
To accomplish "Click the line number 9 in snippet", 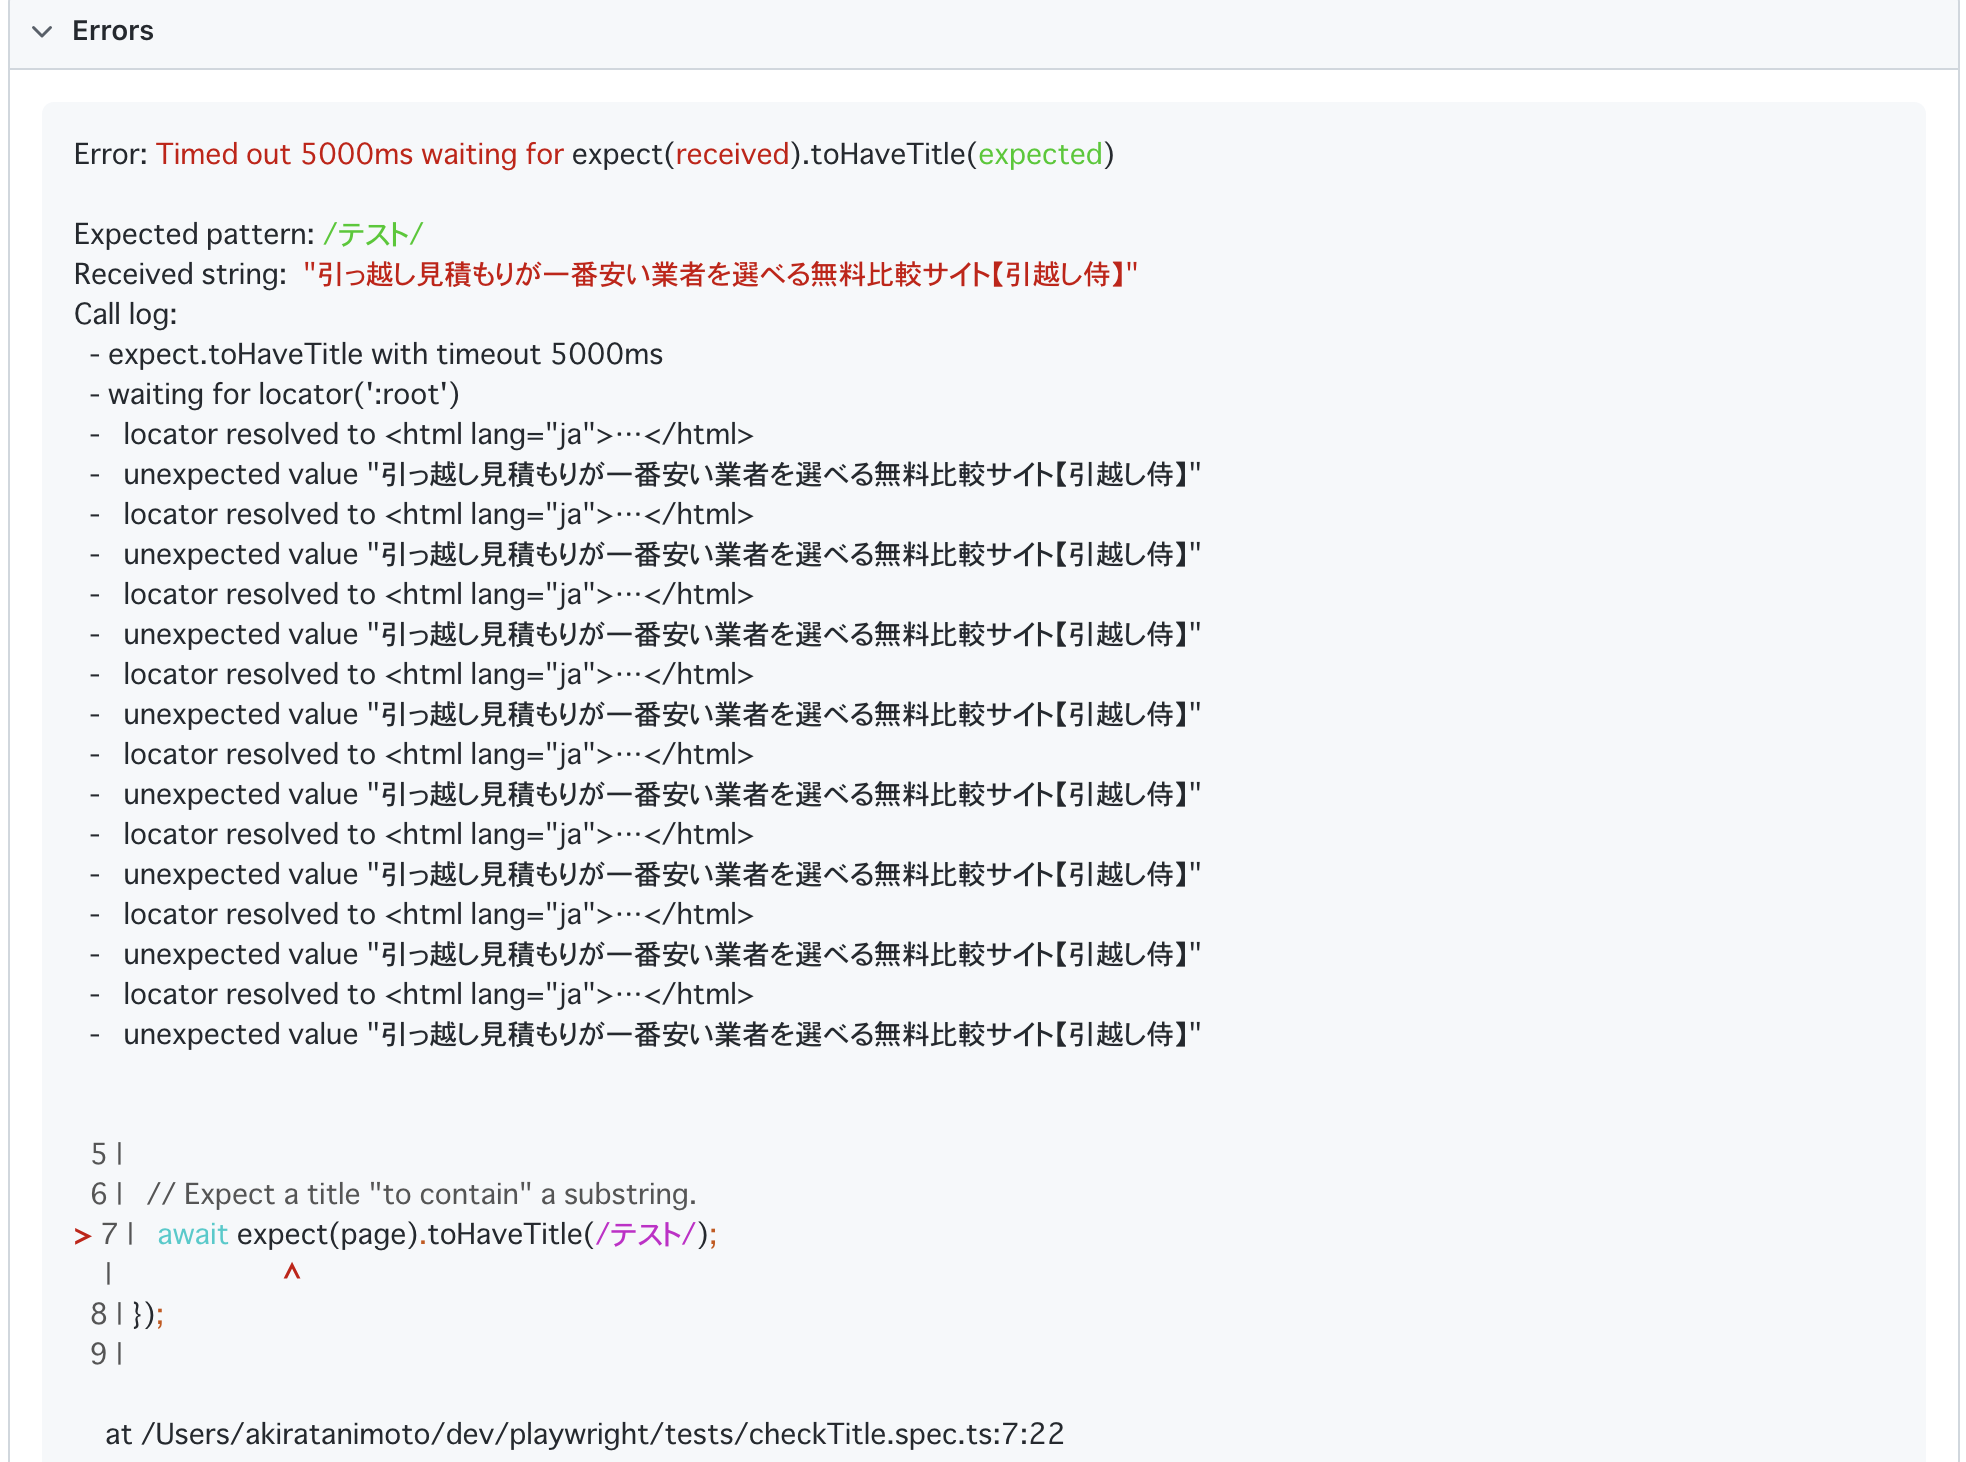I will pos(98,1354).
